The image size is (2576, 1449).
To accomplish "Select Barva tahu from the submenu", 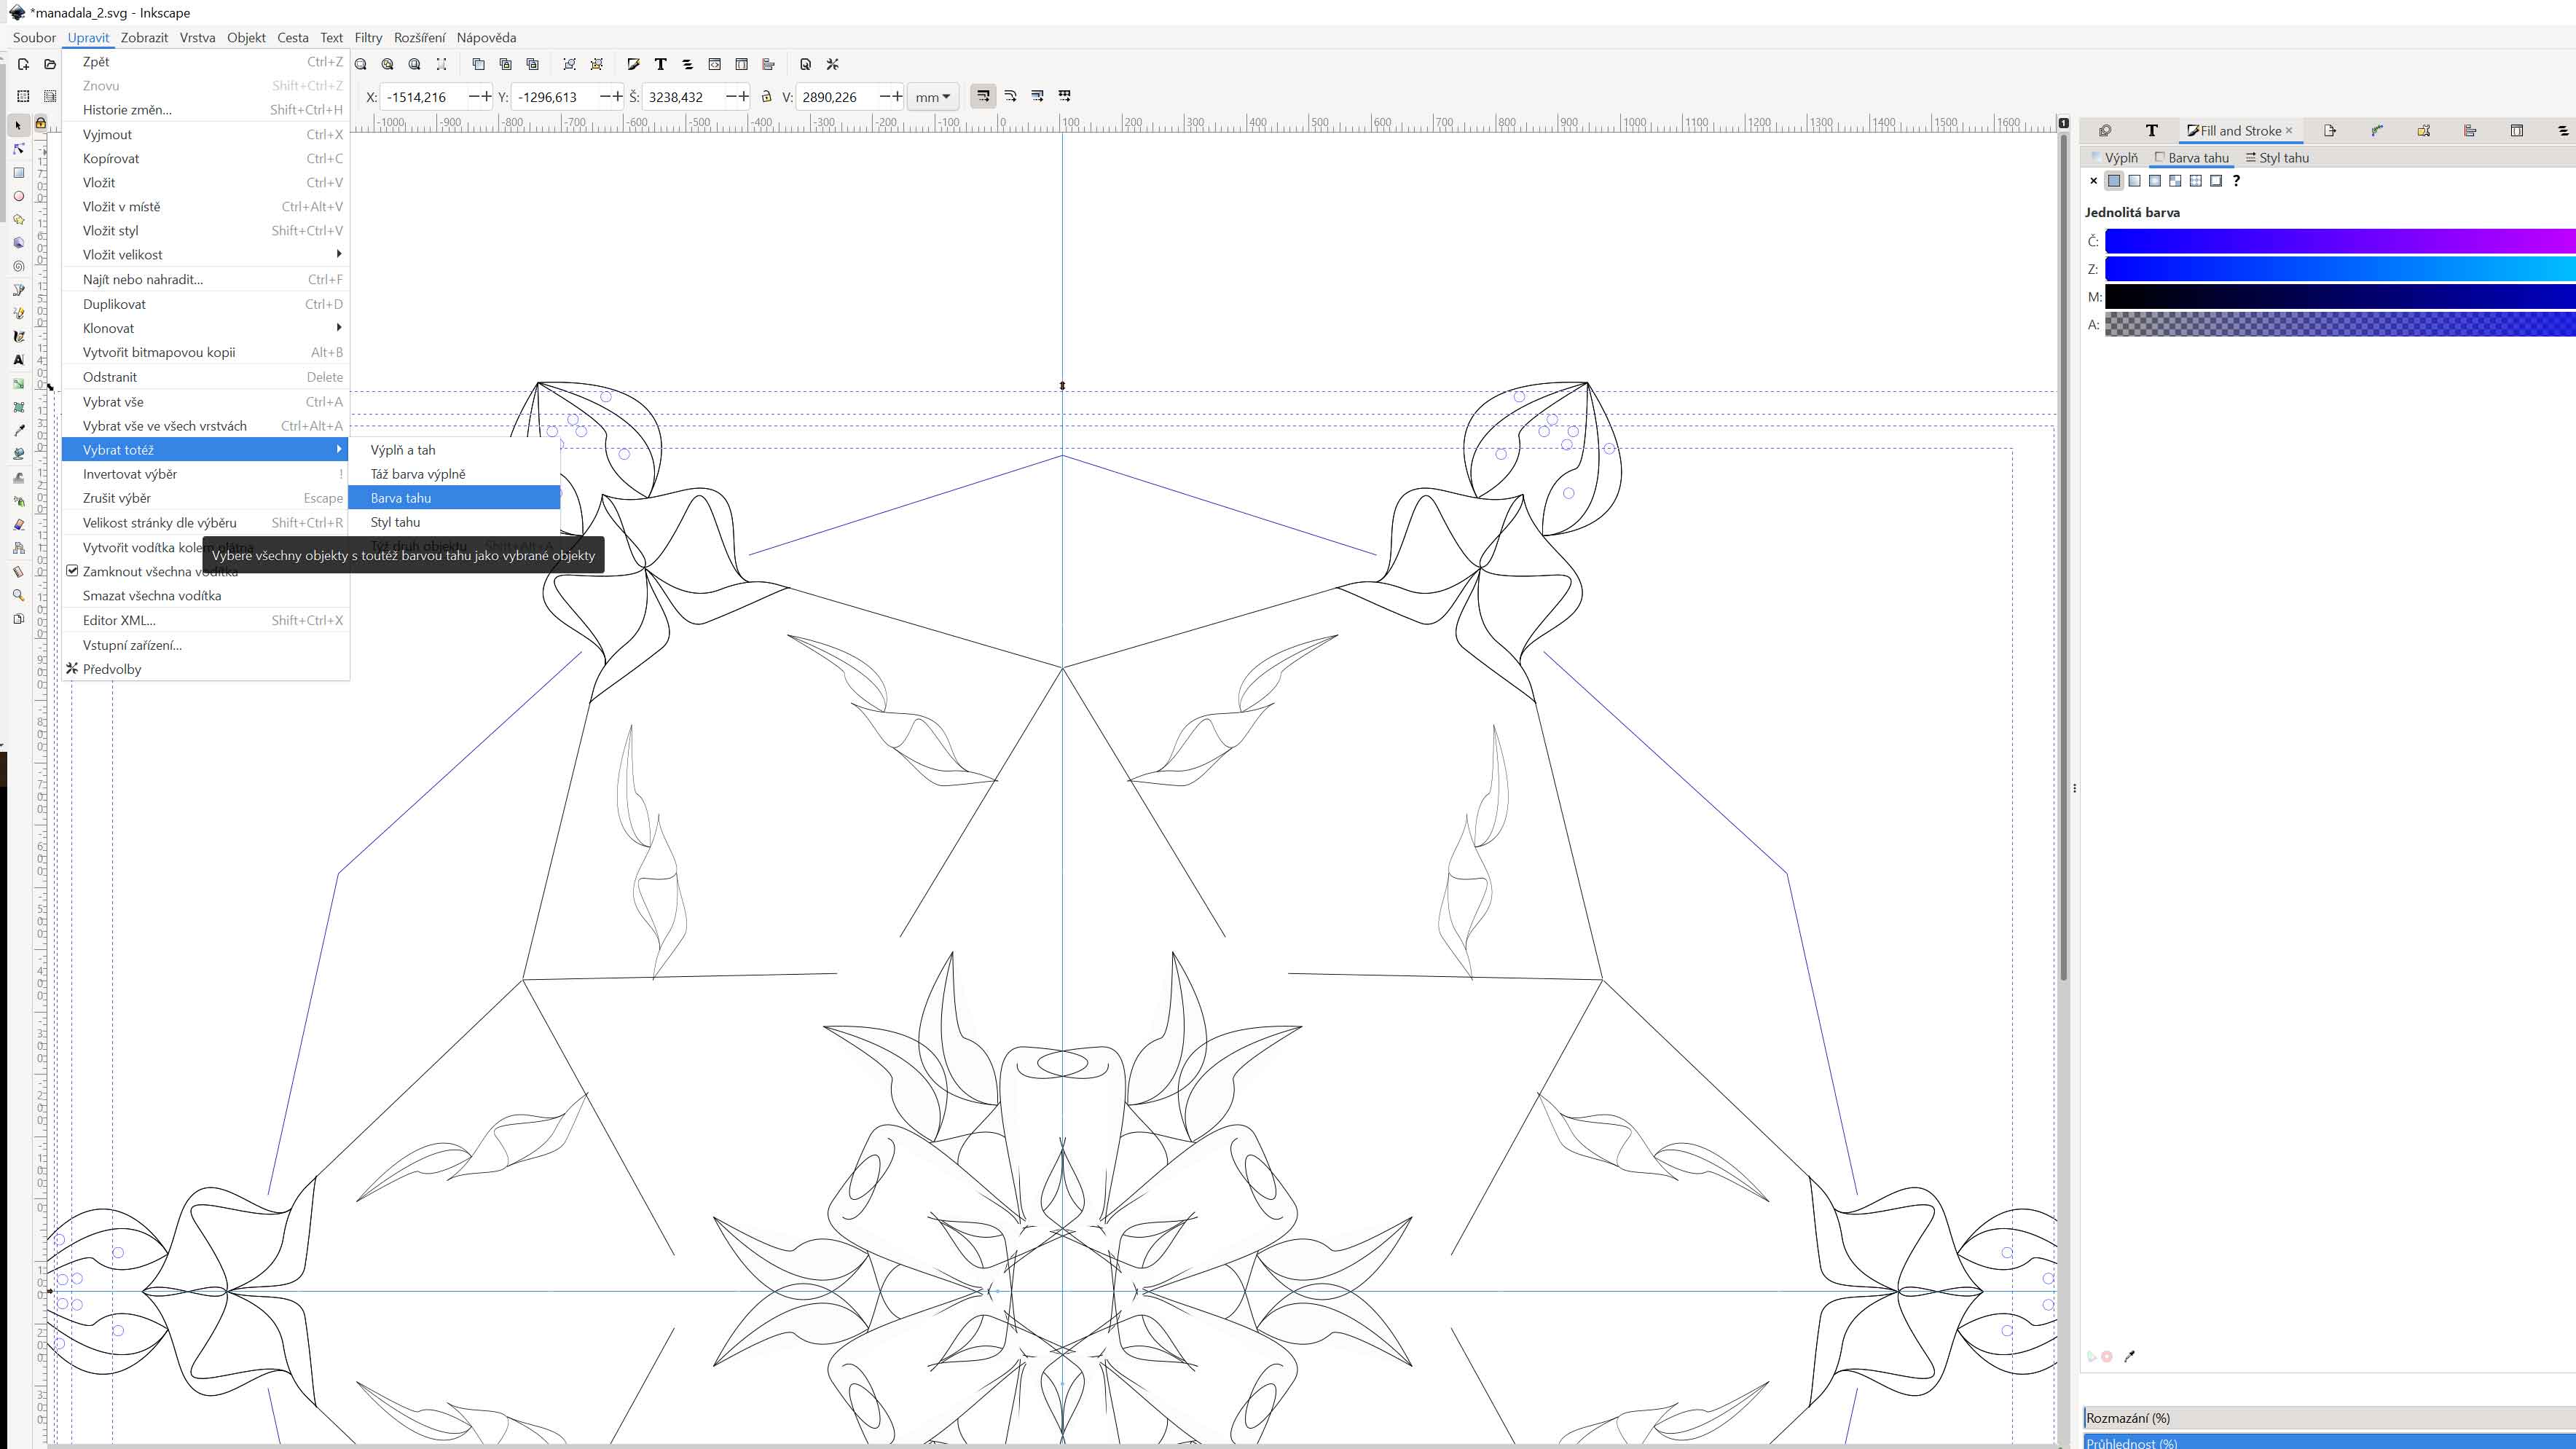I will point(401,498).
